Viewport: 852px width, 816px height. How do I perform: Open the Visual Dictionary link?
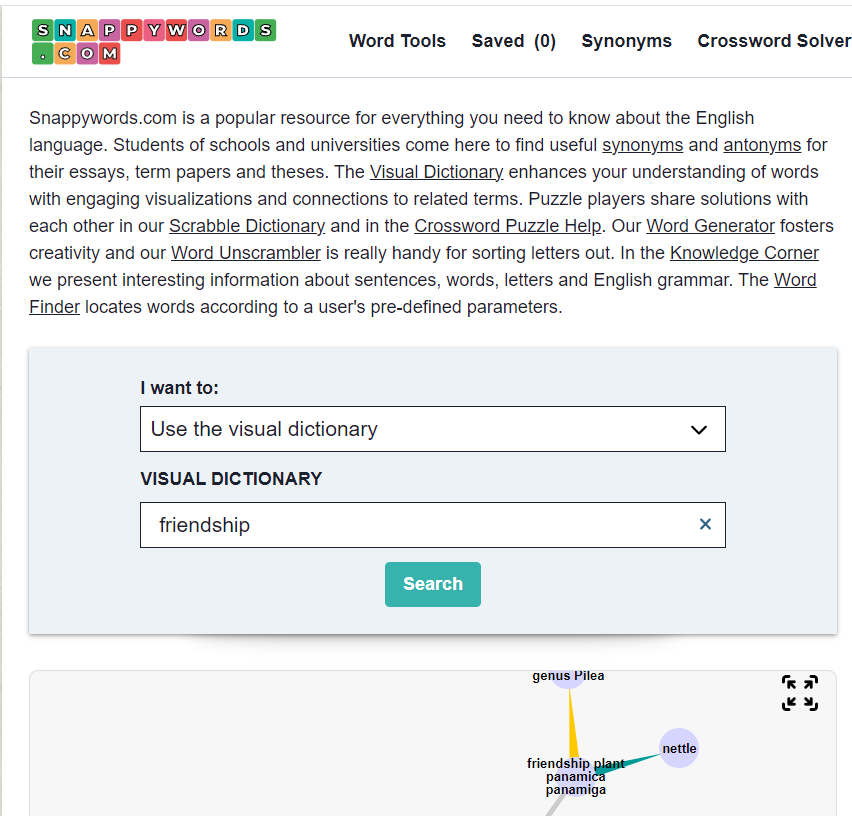[436, 172]
